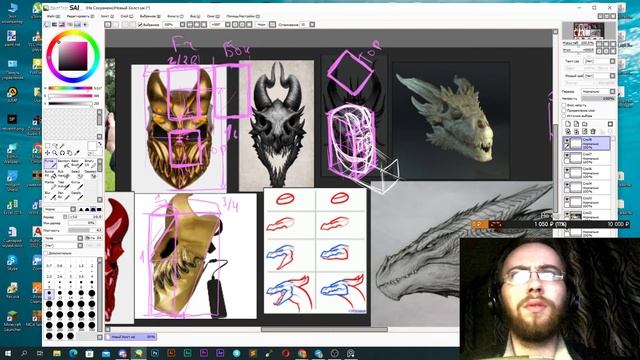Pick the hand pan tool

coord(69,153)
